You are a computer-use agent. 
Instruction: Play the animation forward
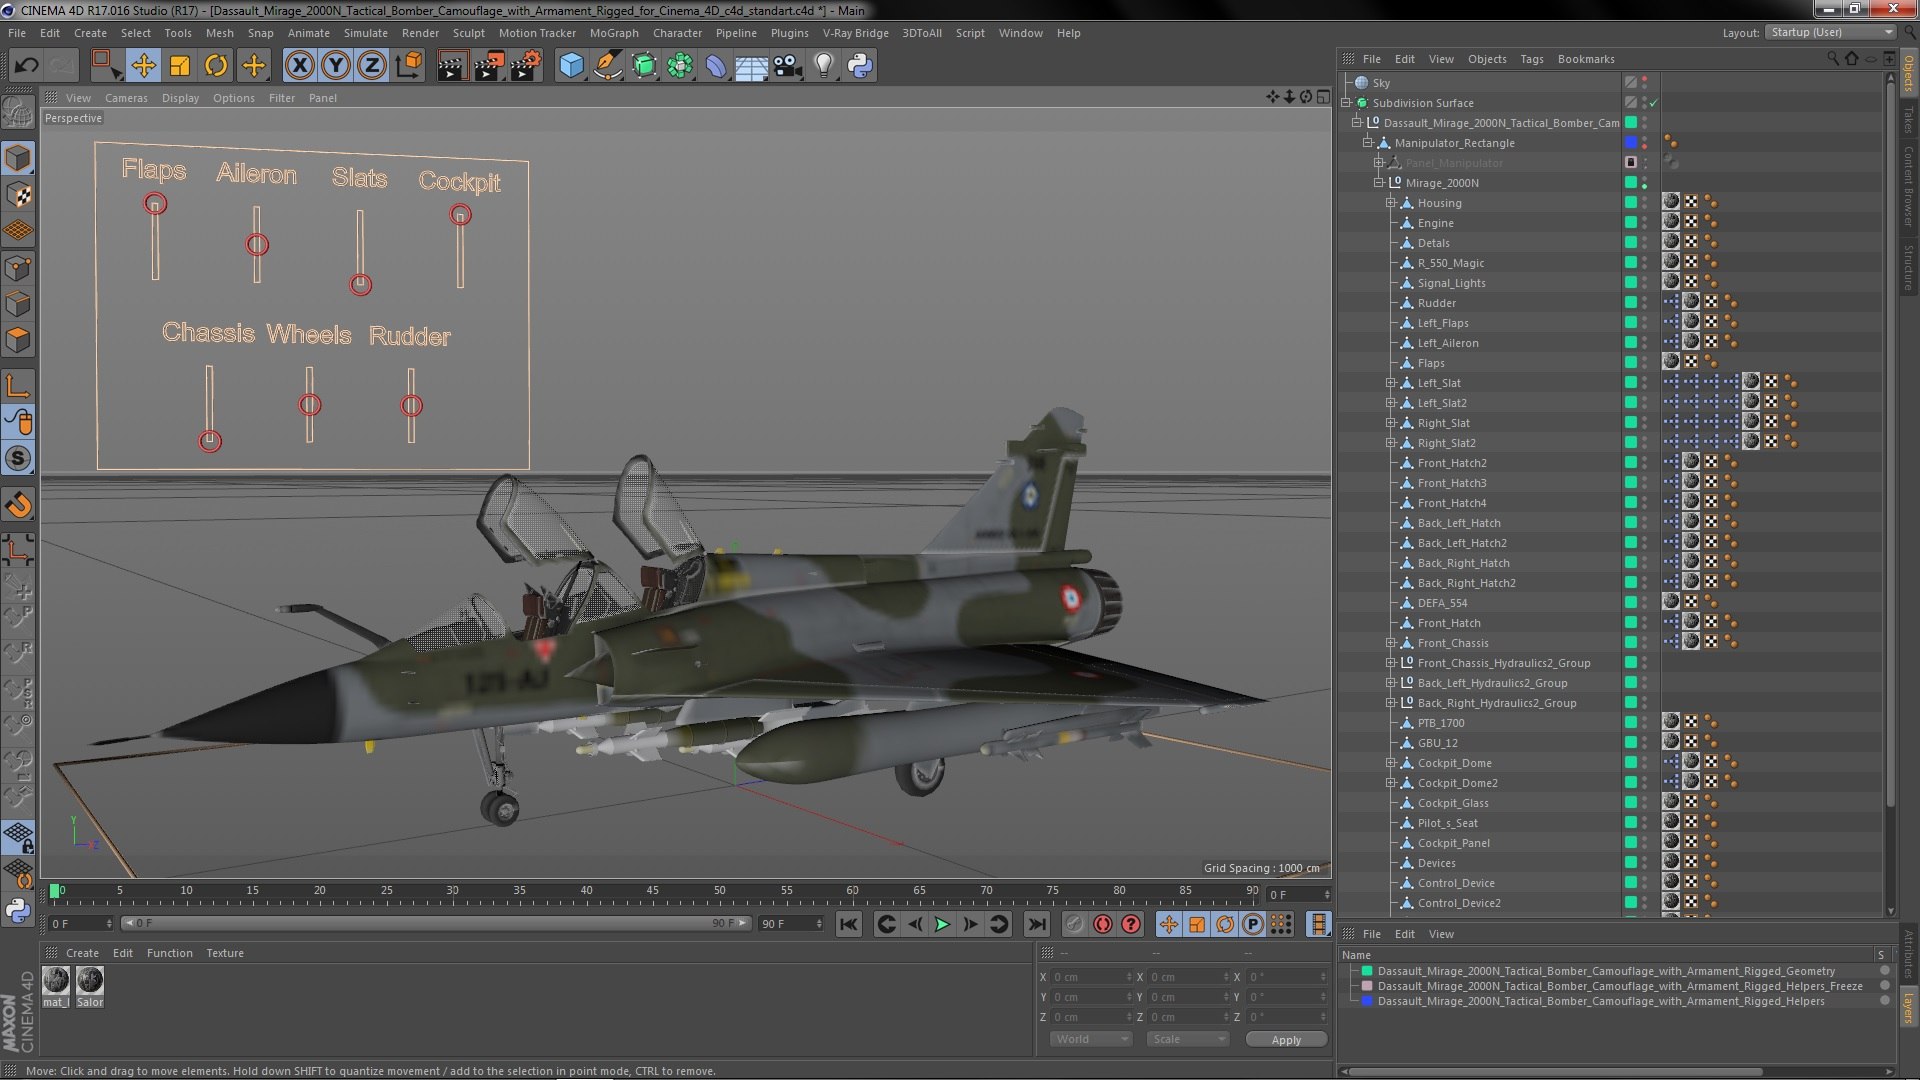coord(942,924)
